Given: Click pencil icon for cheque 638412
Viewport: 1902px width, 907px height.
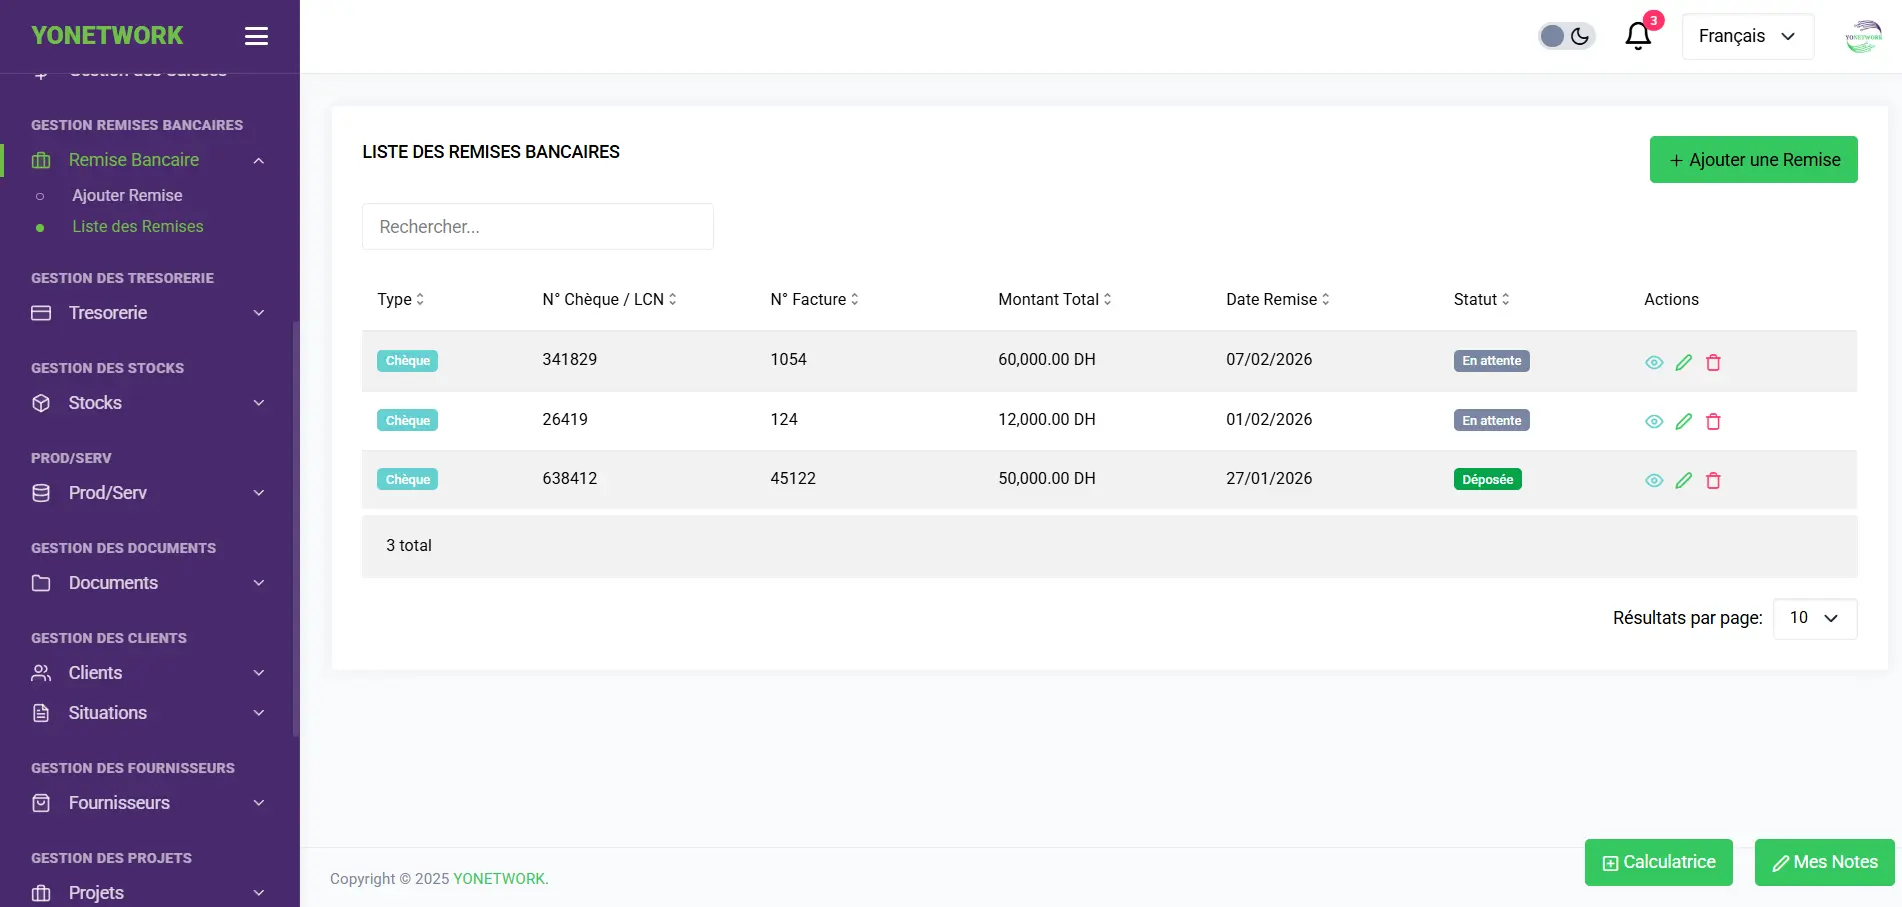Looking at the screenshot, I should 1683,481.
